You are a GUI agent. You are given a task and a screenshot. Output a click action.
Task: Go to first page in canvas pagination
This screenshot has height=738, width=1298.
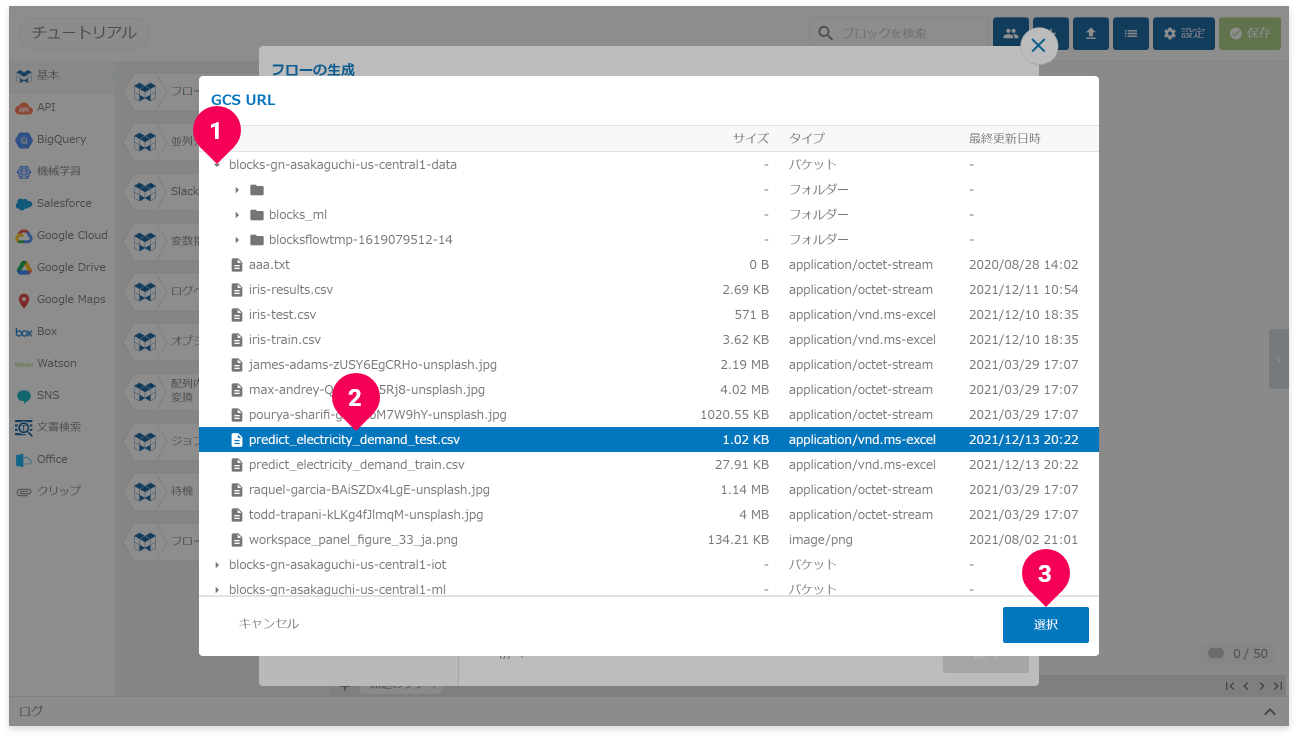[1231, 686]
